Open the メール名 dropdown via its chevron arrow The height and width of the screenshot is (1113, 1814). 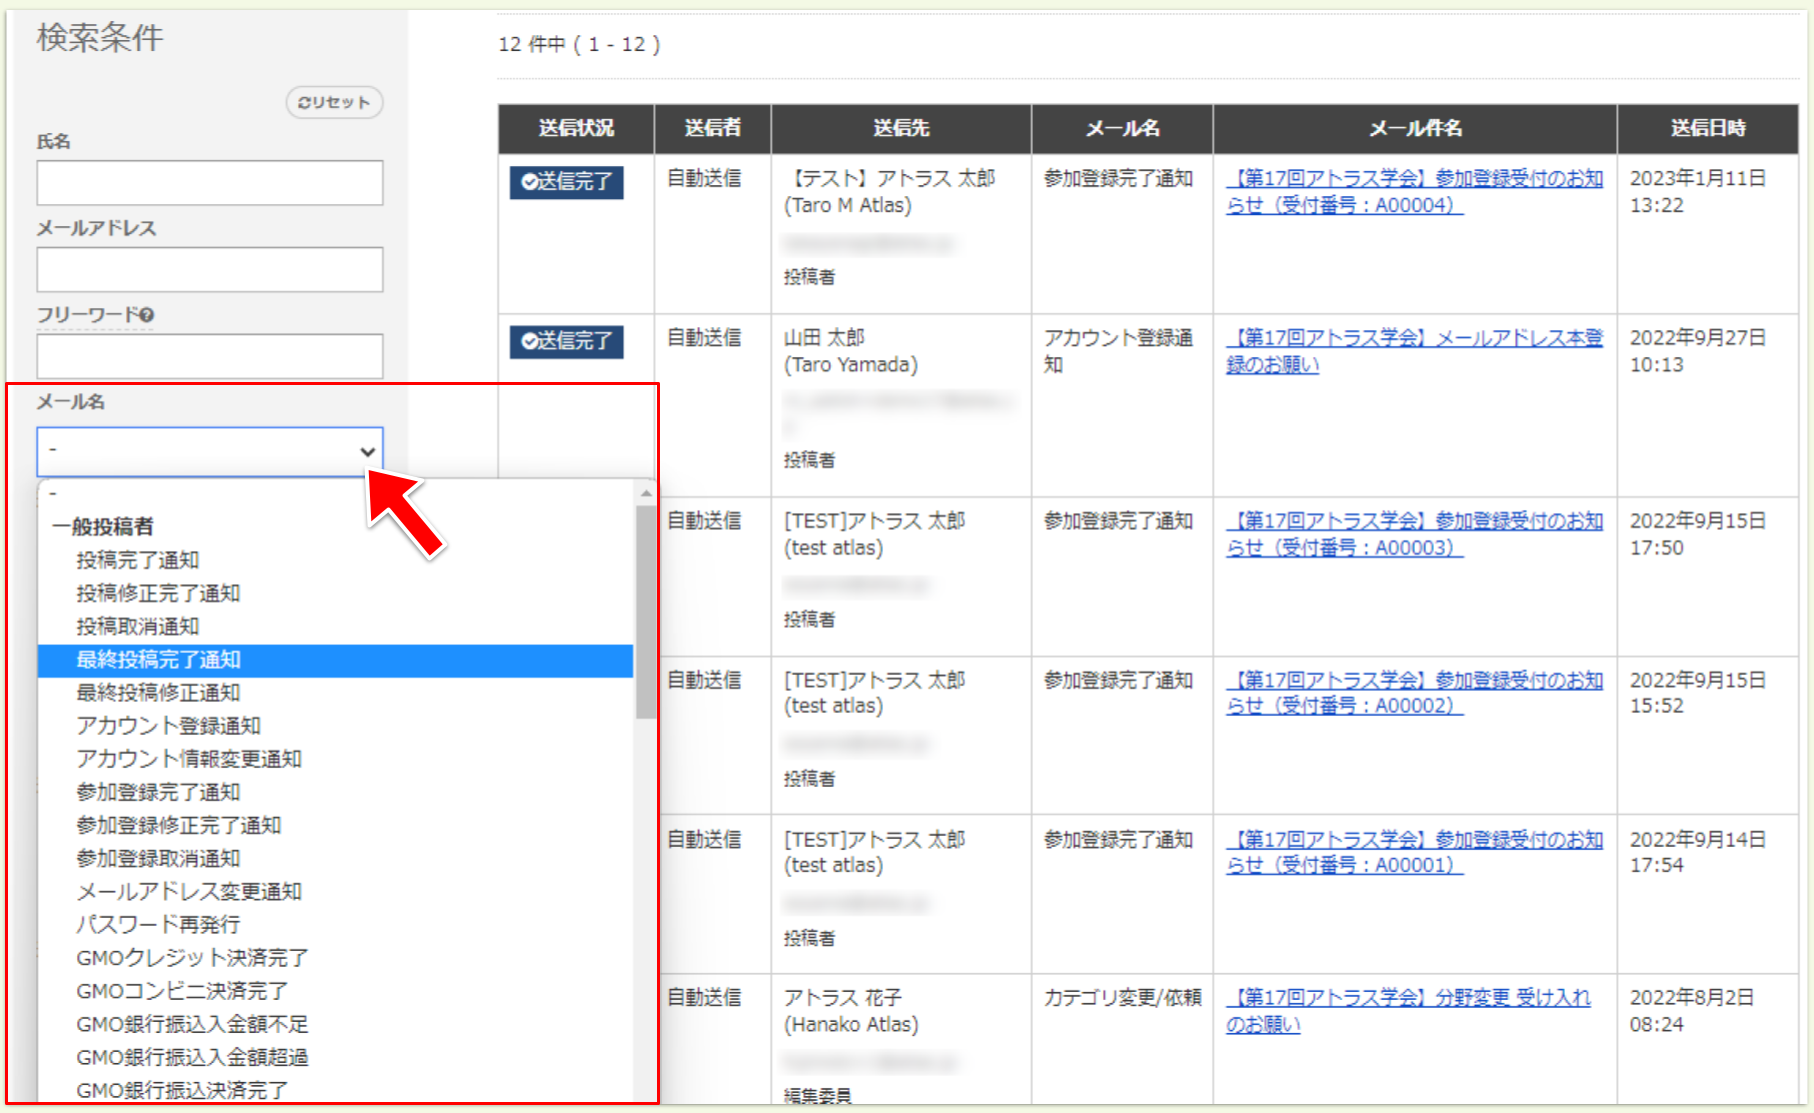click(x=367, y=452)
